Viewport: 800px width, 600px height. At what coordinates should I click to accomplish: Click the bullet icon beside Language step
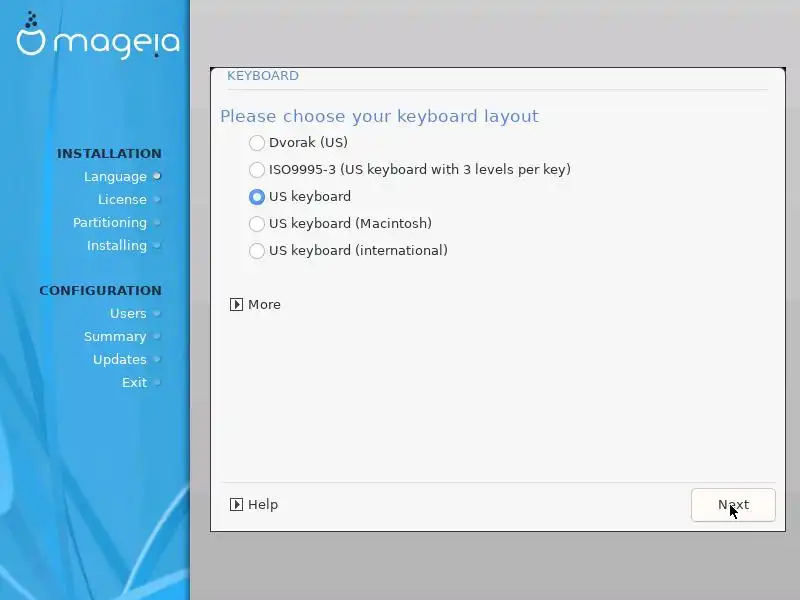157,177
